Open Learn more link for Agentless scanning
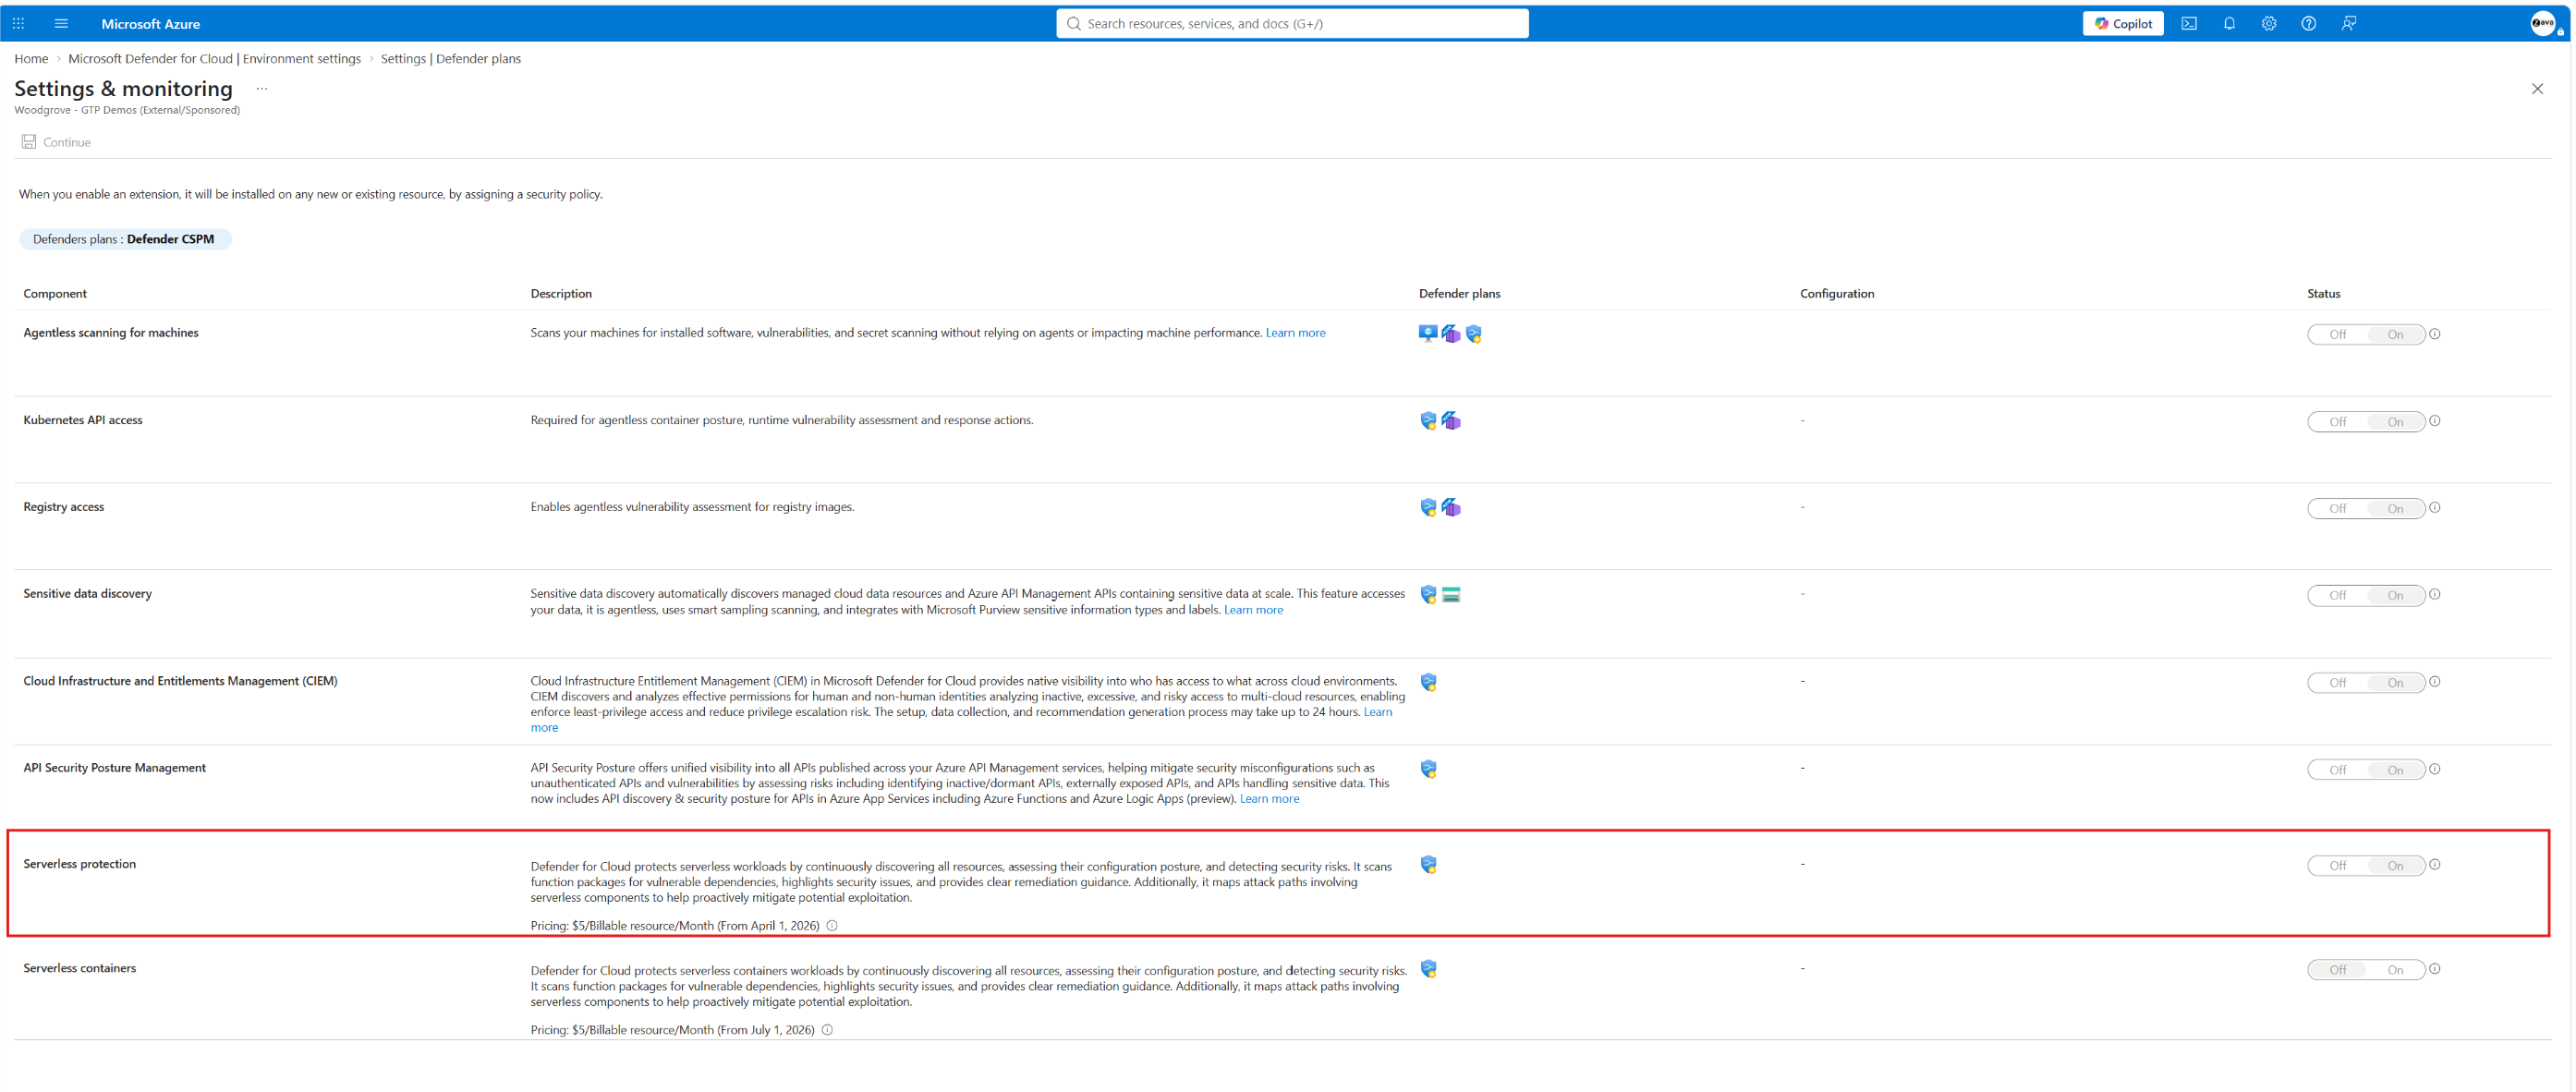This screenshot has height=1092, width=2576. 1295,333
